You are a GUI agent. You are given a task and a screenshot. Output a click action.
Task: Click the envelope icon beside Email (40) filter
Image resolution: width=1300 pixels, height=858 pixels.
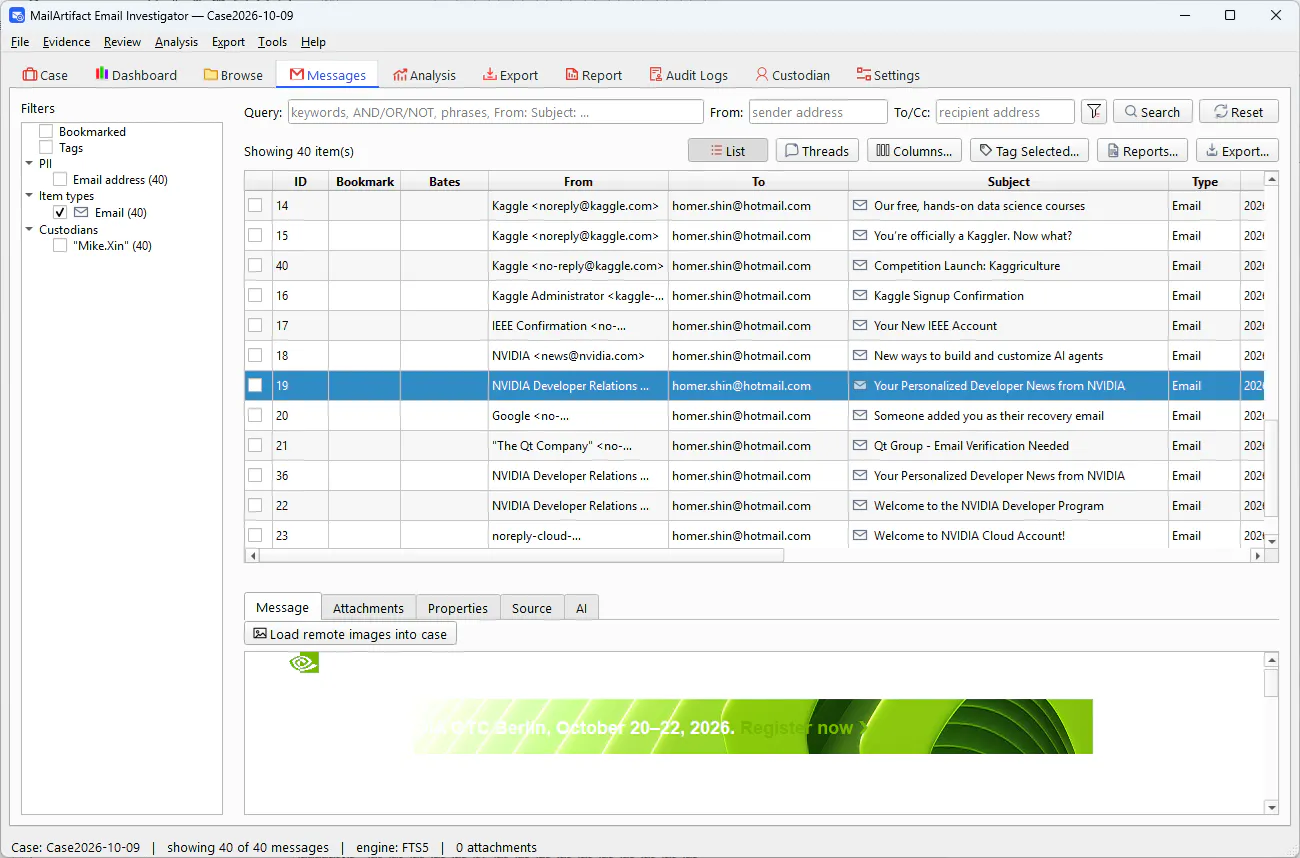(x=81, y=213)
